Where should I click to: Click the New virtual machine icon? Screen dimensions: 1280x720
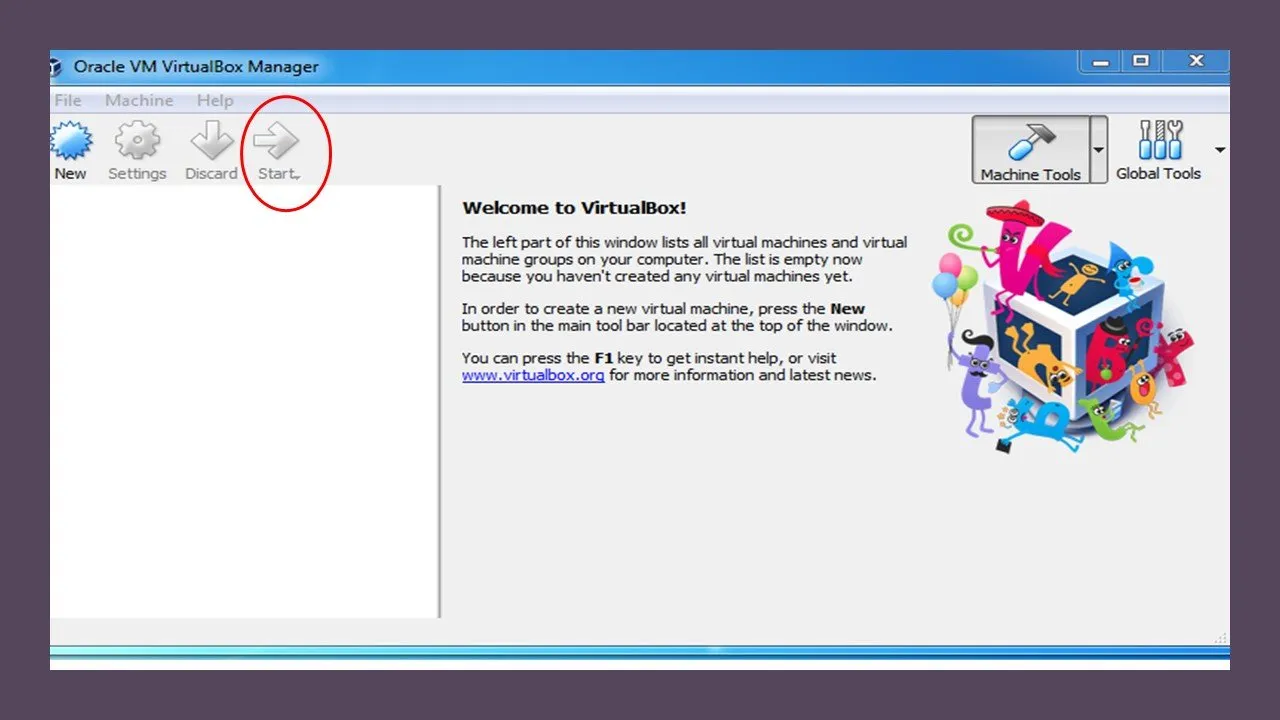coord(70,141)
